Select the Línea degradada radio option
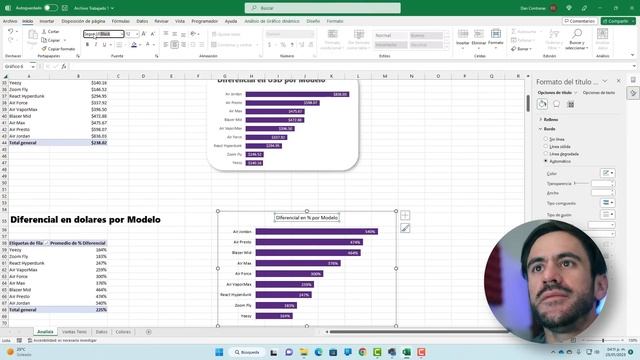The width and height of the screenshot is (640, 360). [x=546, y=154]
